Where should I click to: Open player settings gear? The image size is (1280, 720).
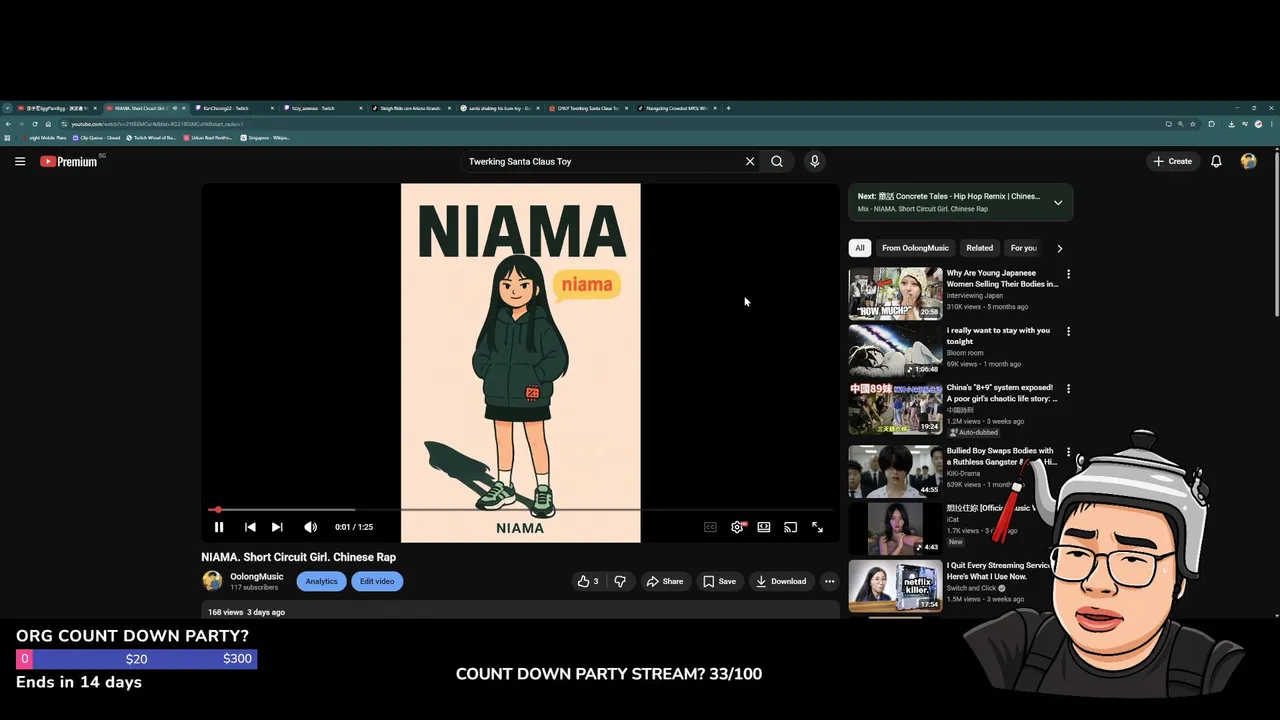pyautogui.click(x=737, y=527)
